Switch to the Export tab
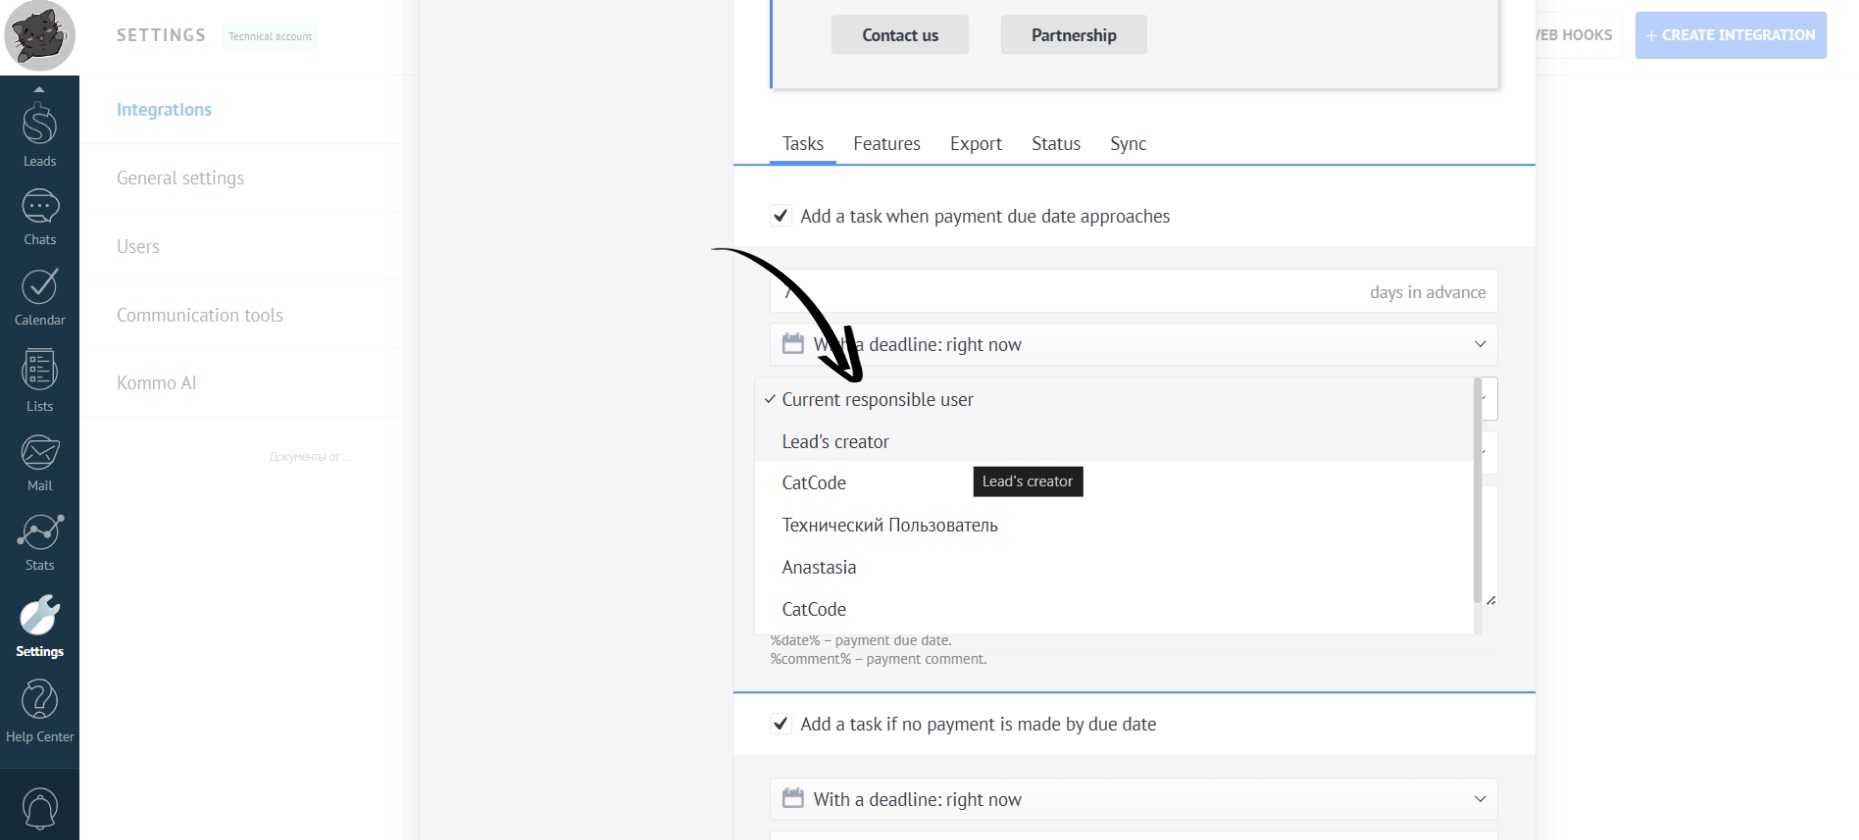The width and height of the screenshot is (1859, 840). (975, 144)
